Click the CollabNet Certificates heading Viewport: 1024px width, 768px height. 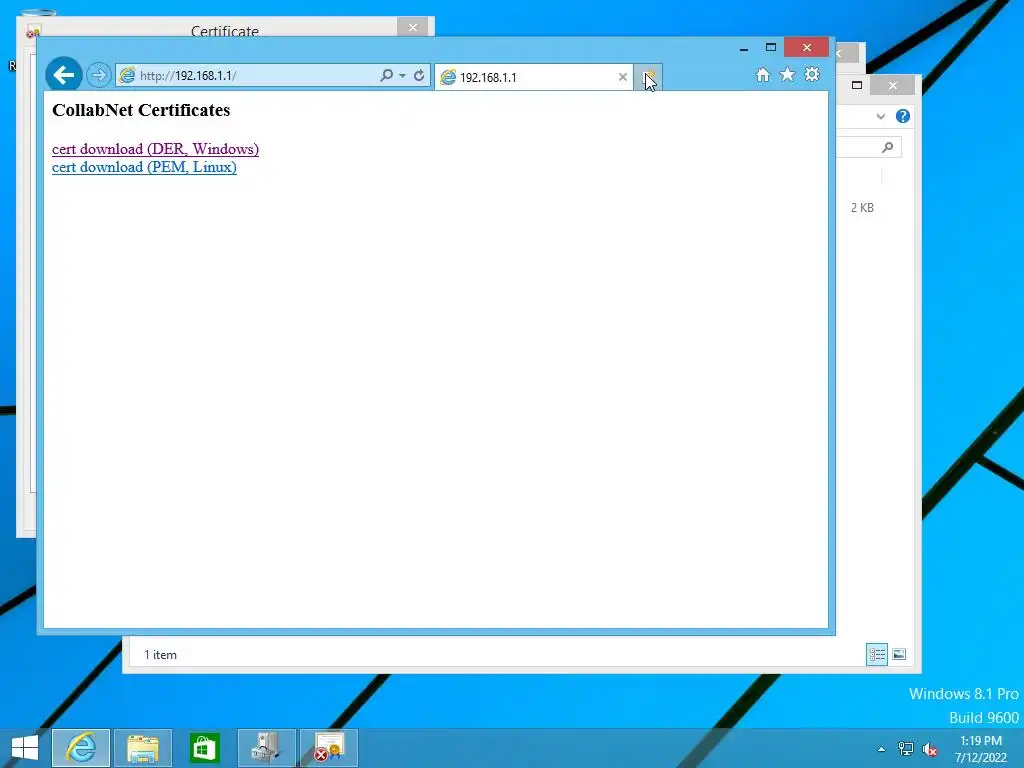point(141,110)
